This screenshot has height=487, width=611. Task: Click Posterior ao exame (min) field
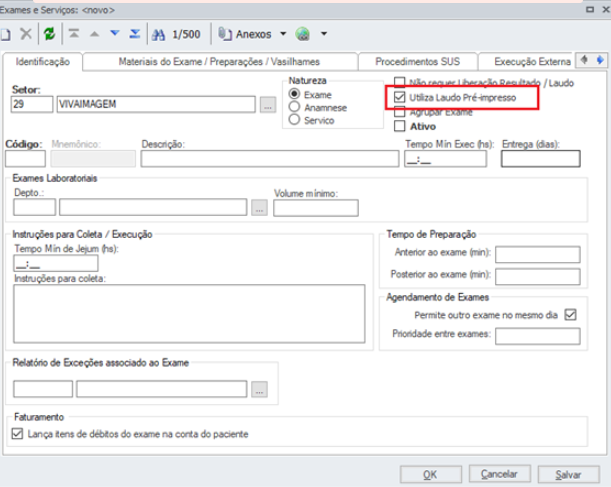[x=538, y=277]
